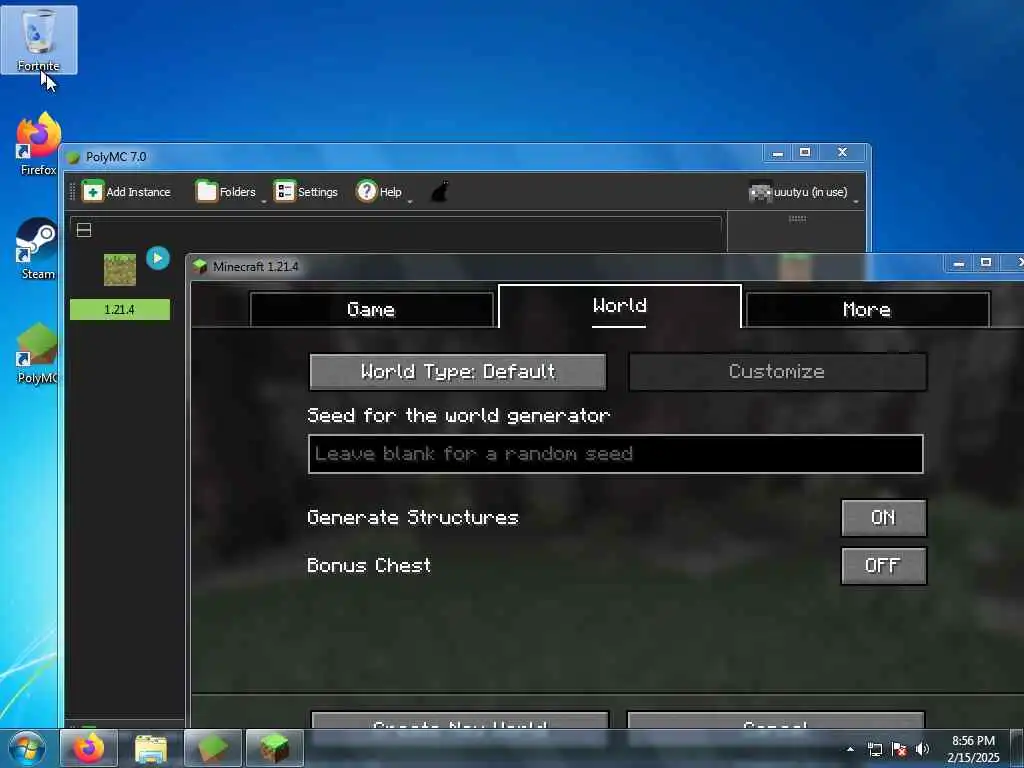Open the uuutyu account dropdown
The height and width of the screenshot is (768, 1024).
pyautogui.click(x=801, y=192)
